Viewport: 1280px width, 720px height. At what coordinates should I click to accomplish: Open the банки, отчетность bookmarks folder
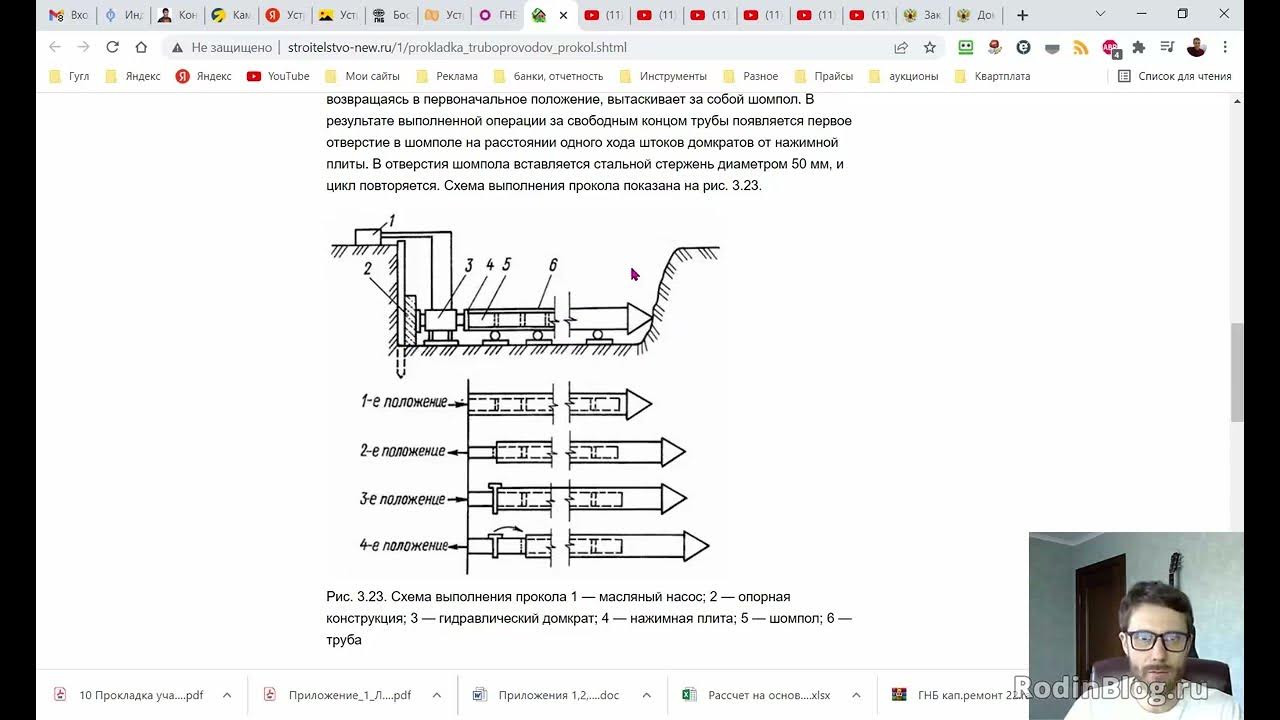(548, 76)
